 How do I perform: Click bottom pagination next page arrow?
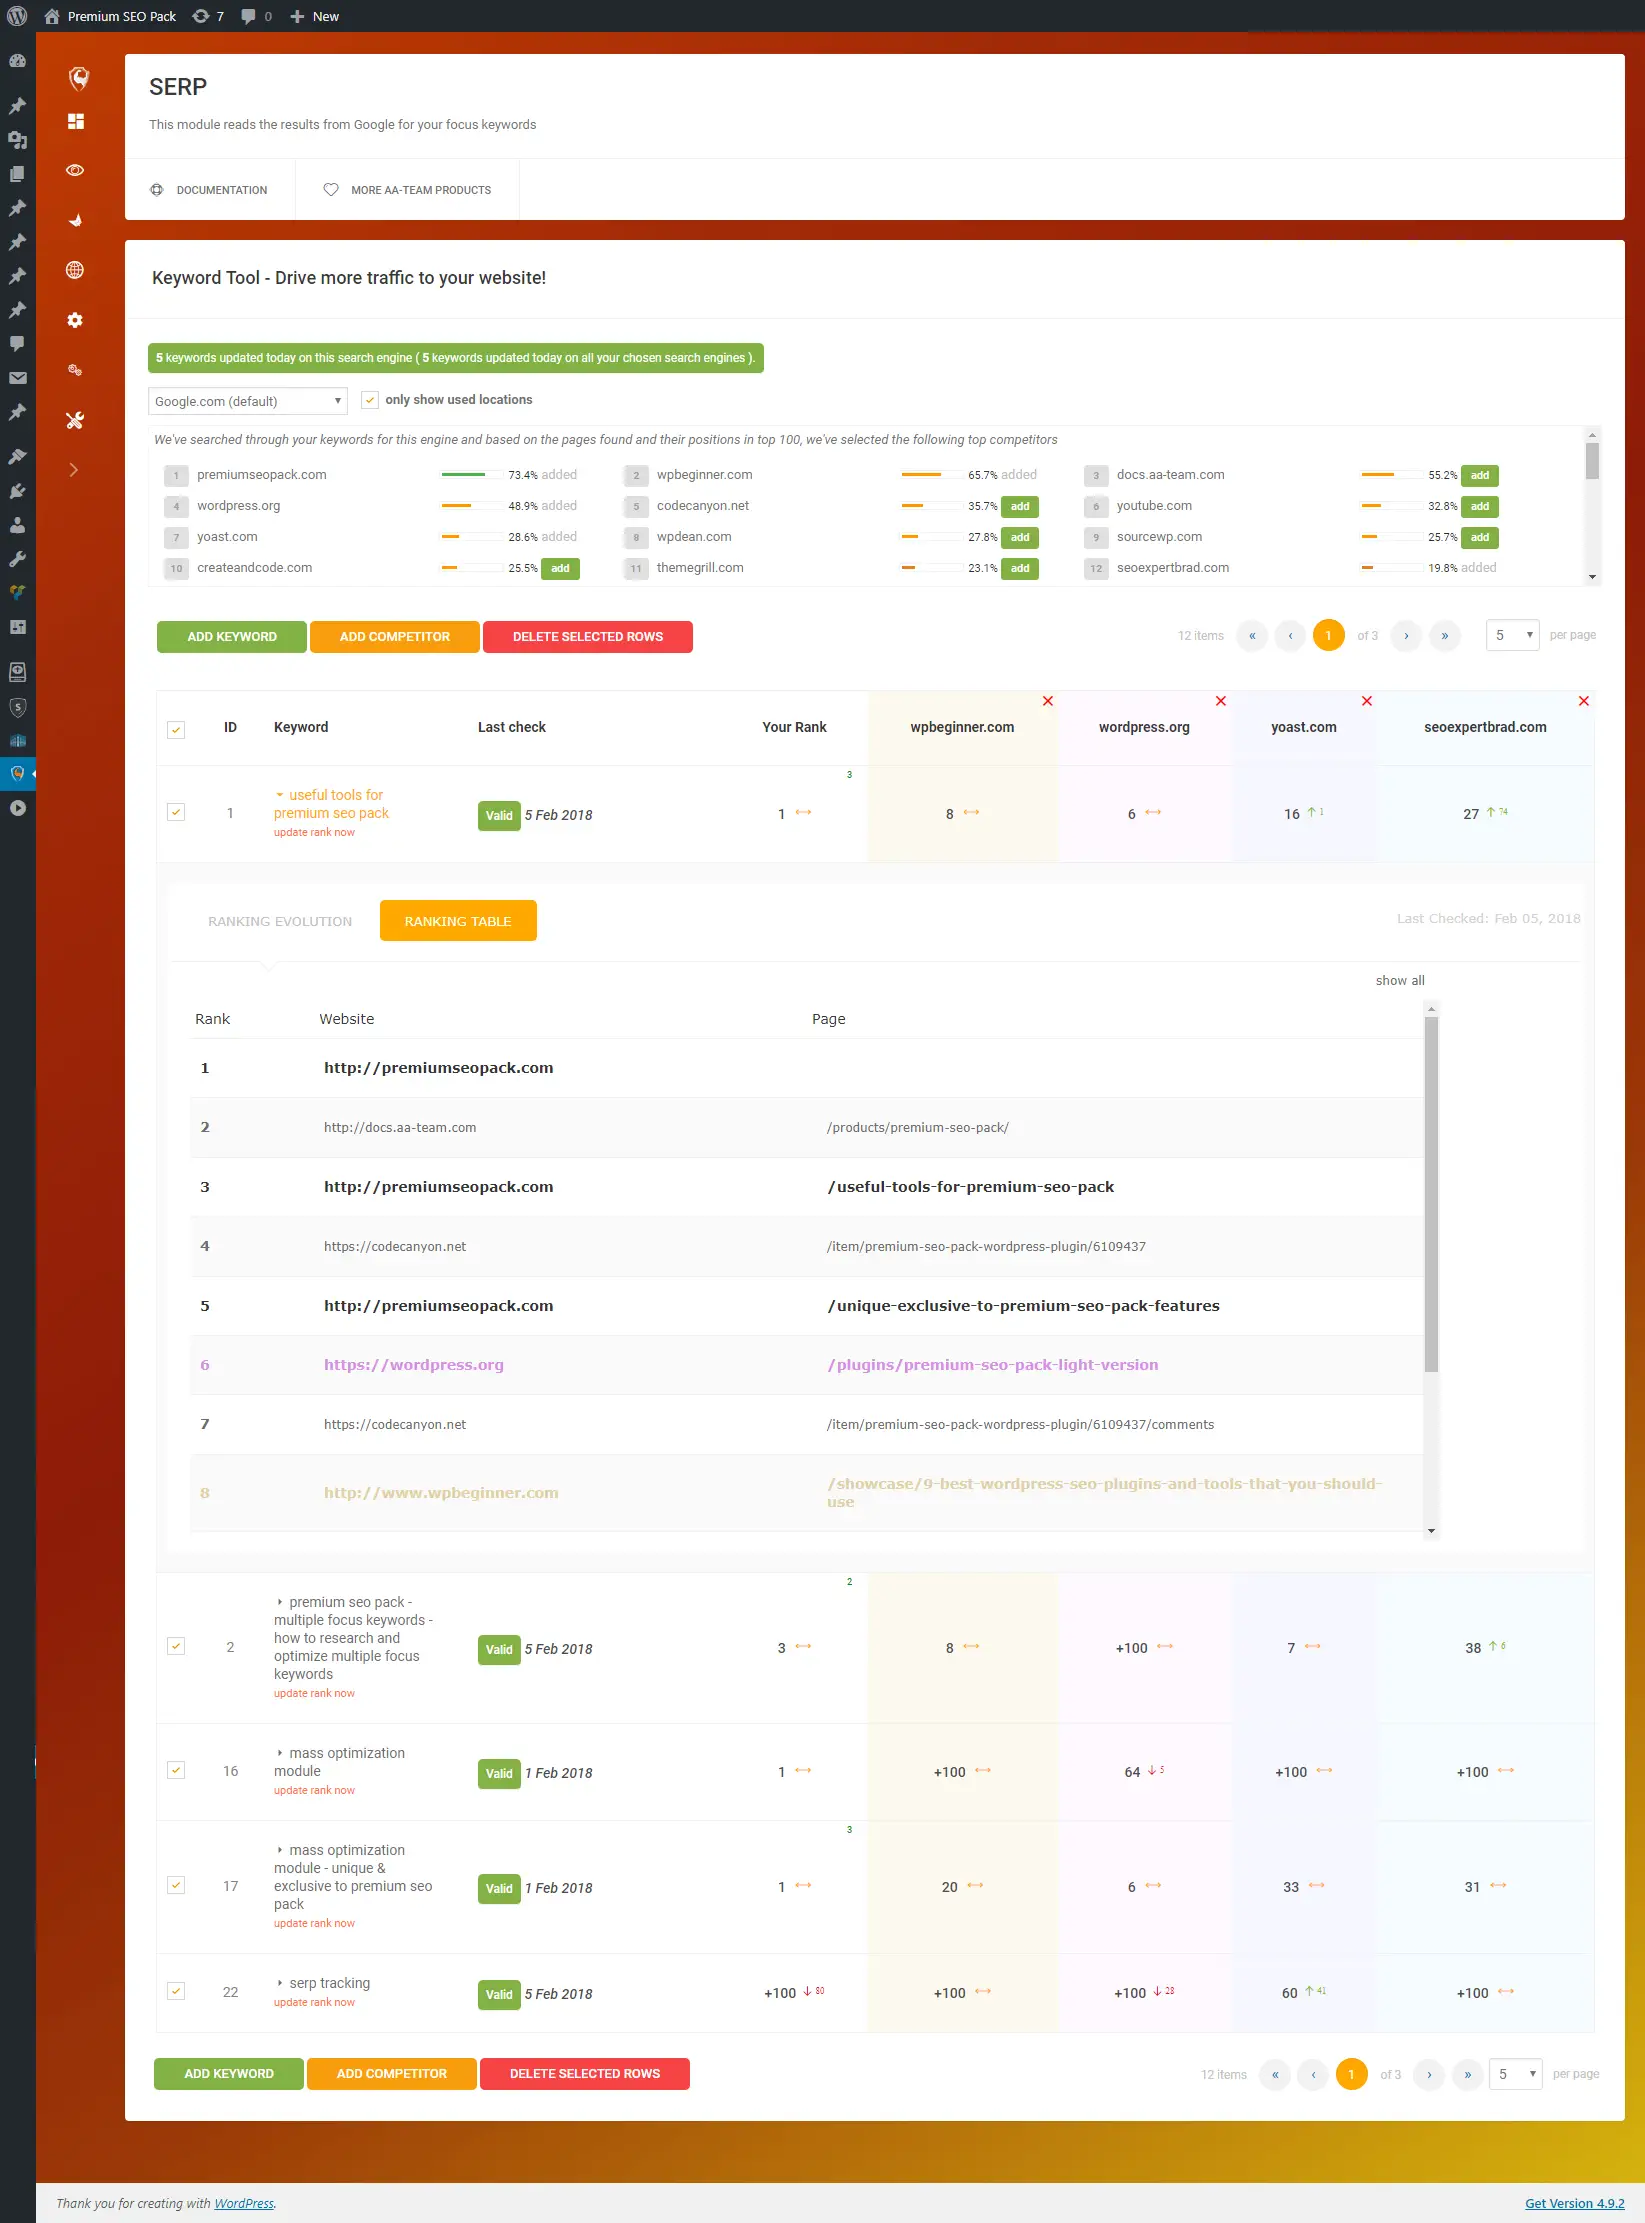tap(1429, 2074)
